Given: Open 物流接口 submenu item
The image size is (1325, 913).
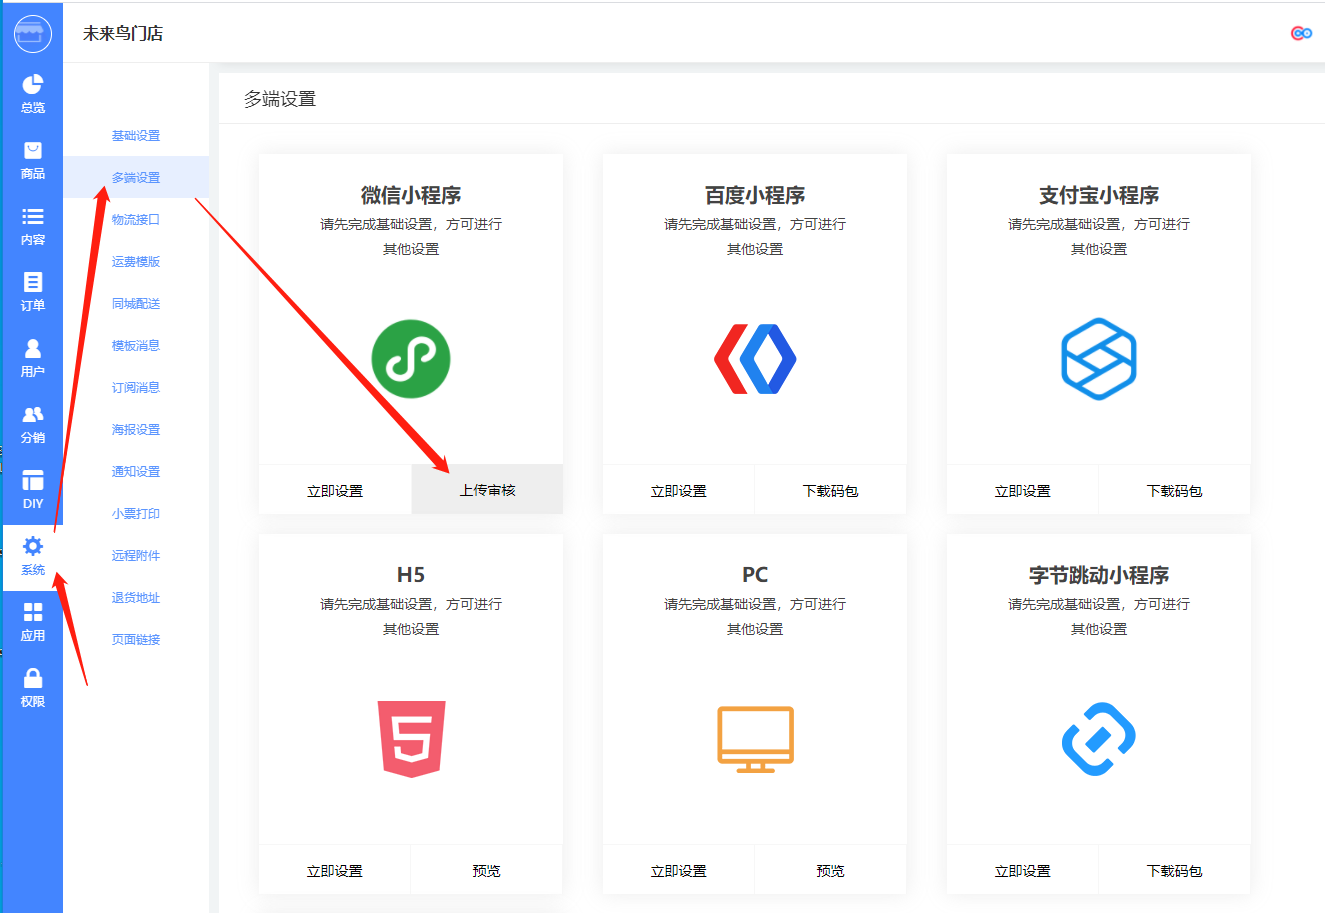Looking at the screenshot, I should 136,220.
